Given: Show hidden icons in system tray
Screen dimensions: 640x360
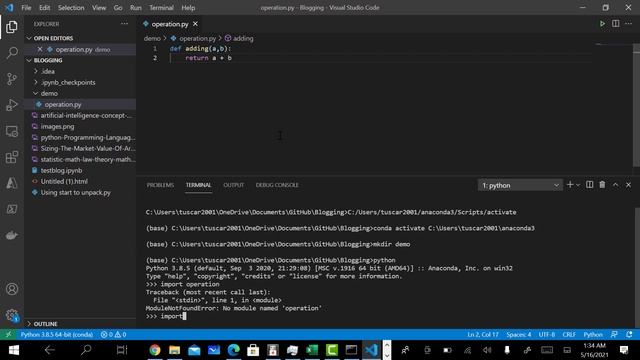Looking at the screenshot, I should coord(386,350).
